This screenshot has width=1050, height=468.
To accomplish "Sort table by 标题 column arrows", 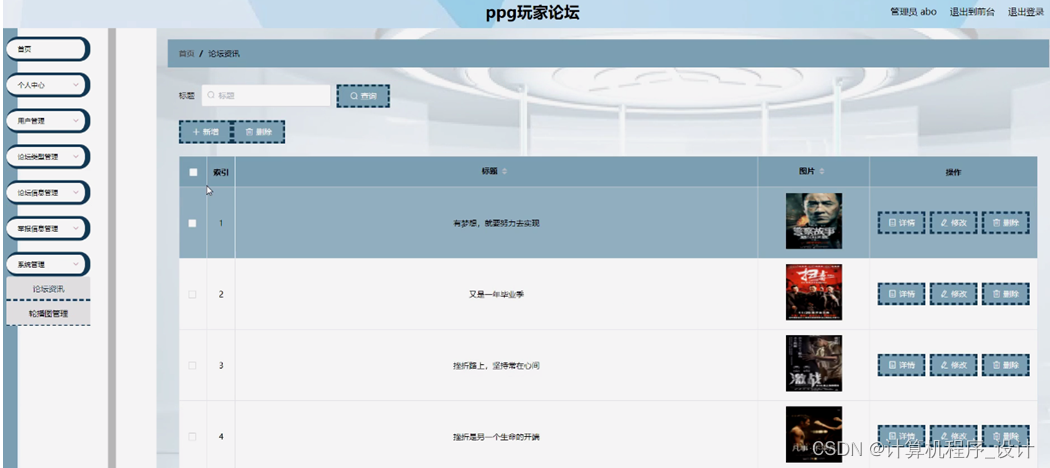I will point(505,172).
